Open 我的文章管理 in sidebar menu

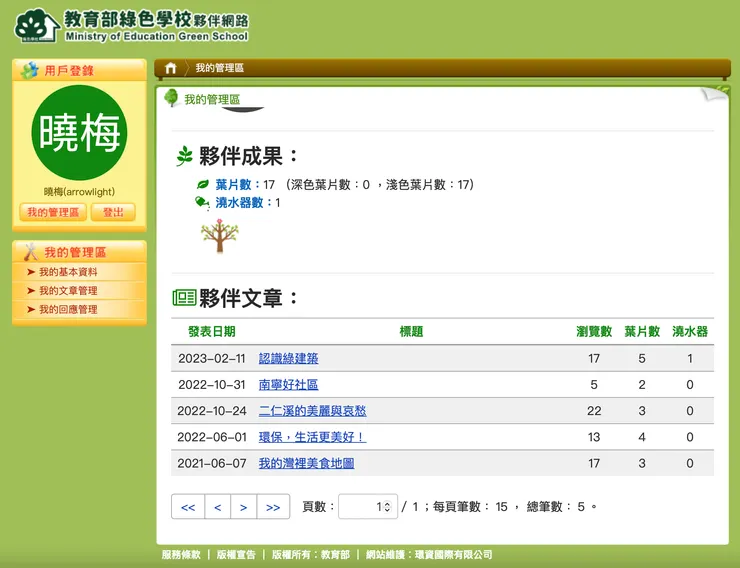tap(68, 291)
